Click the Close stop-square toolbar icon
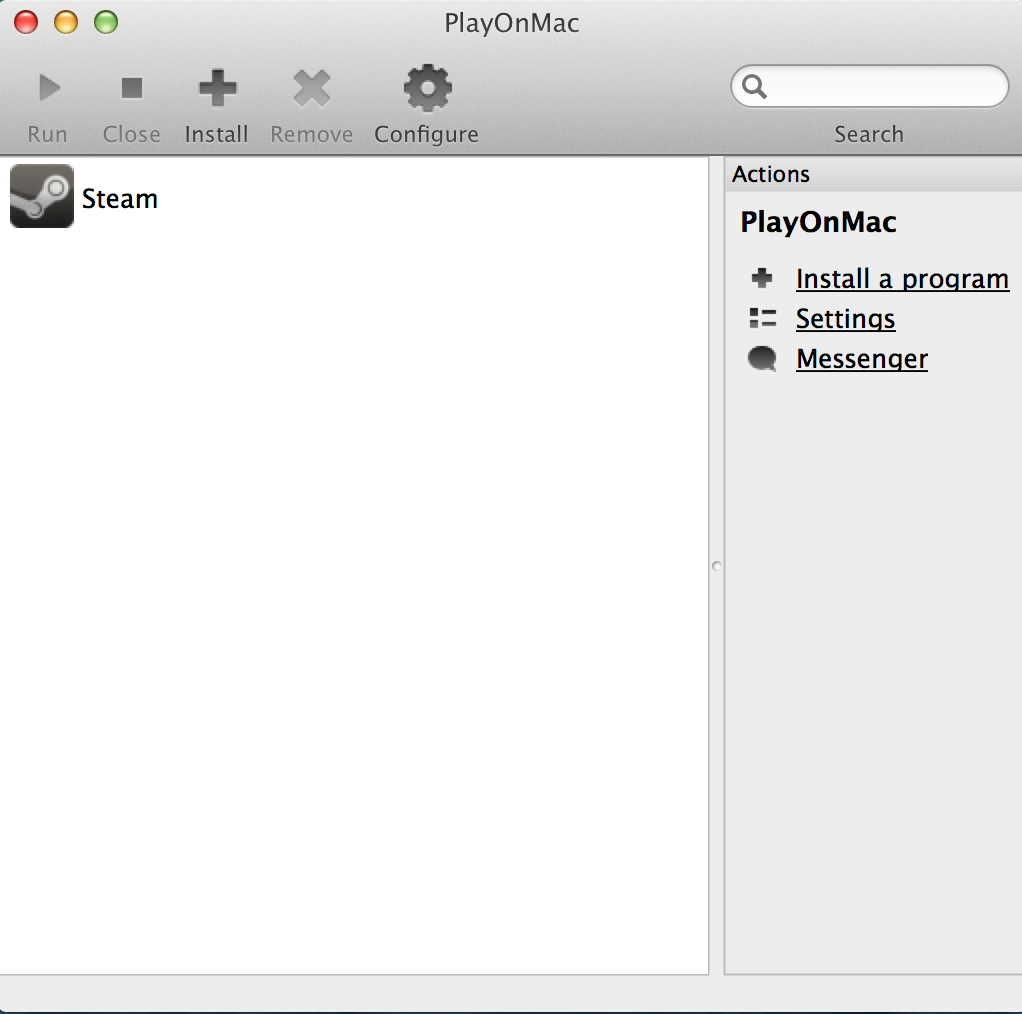 click(132, 87)
